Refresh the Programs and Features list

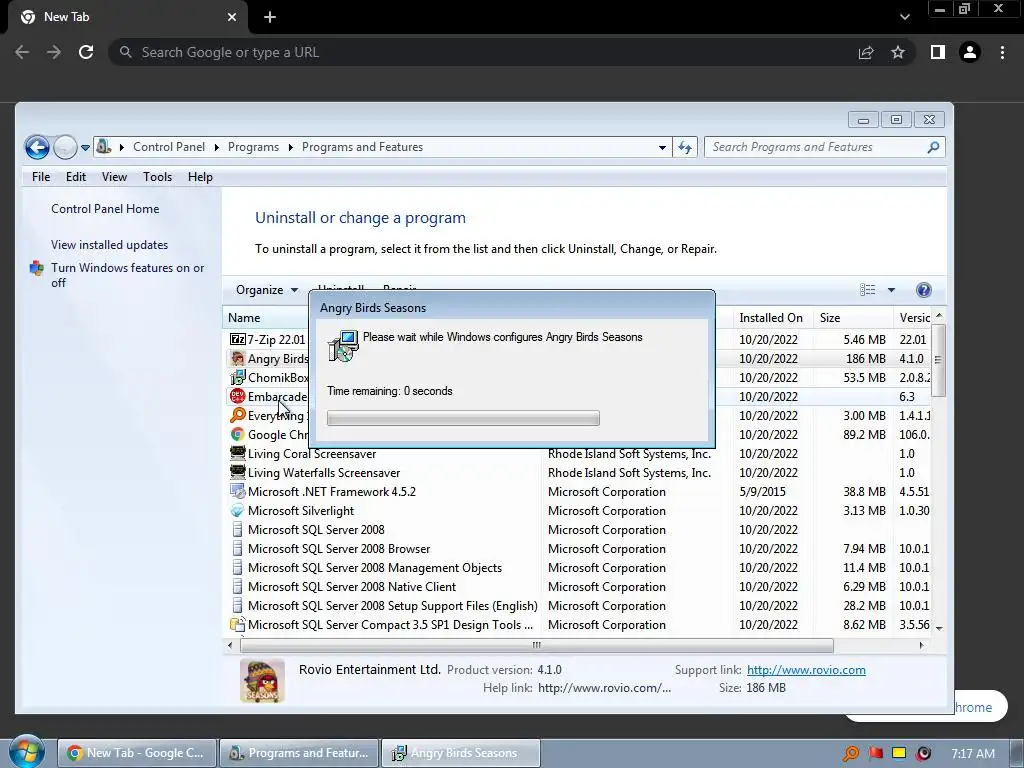tap(684, 147)
